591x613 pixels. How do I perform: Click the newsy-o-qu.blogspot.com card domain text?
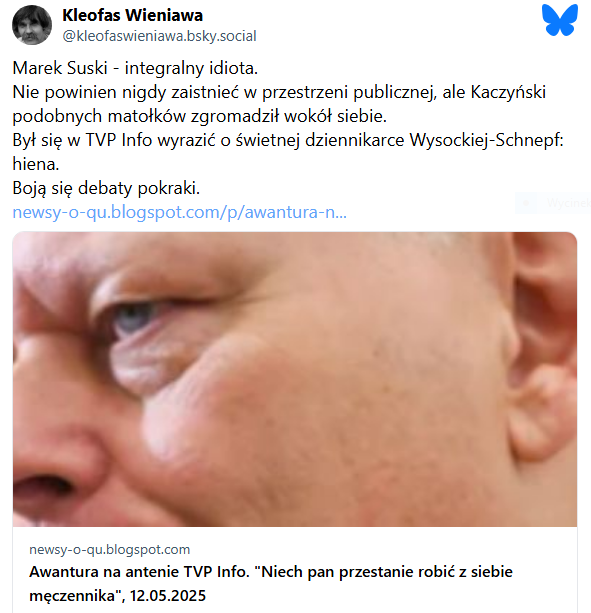[109, 549]
